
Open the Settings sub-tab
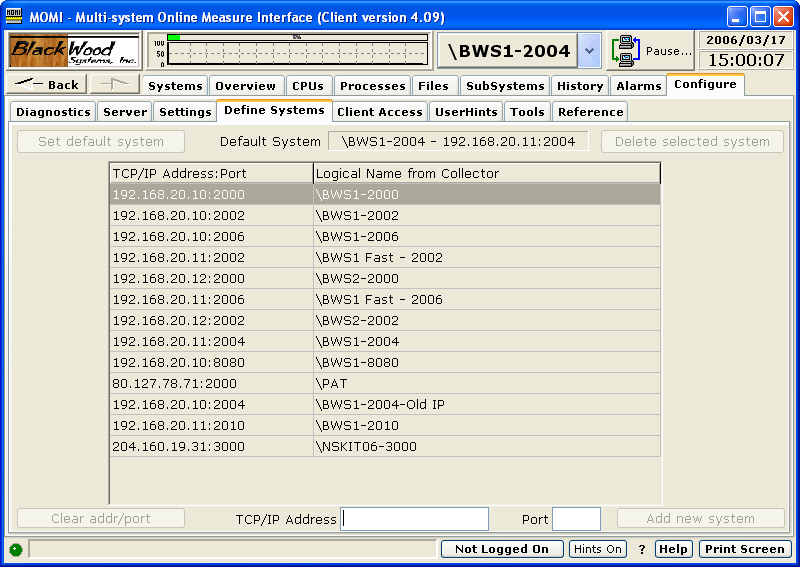click(x=185, y=112)
